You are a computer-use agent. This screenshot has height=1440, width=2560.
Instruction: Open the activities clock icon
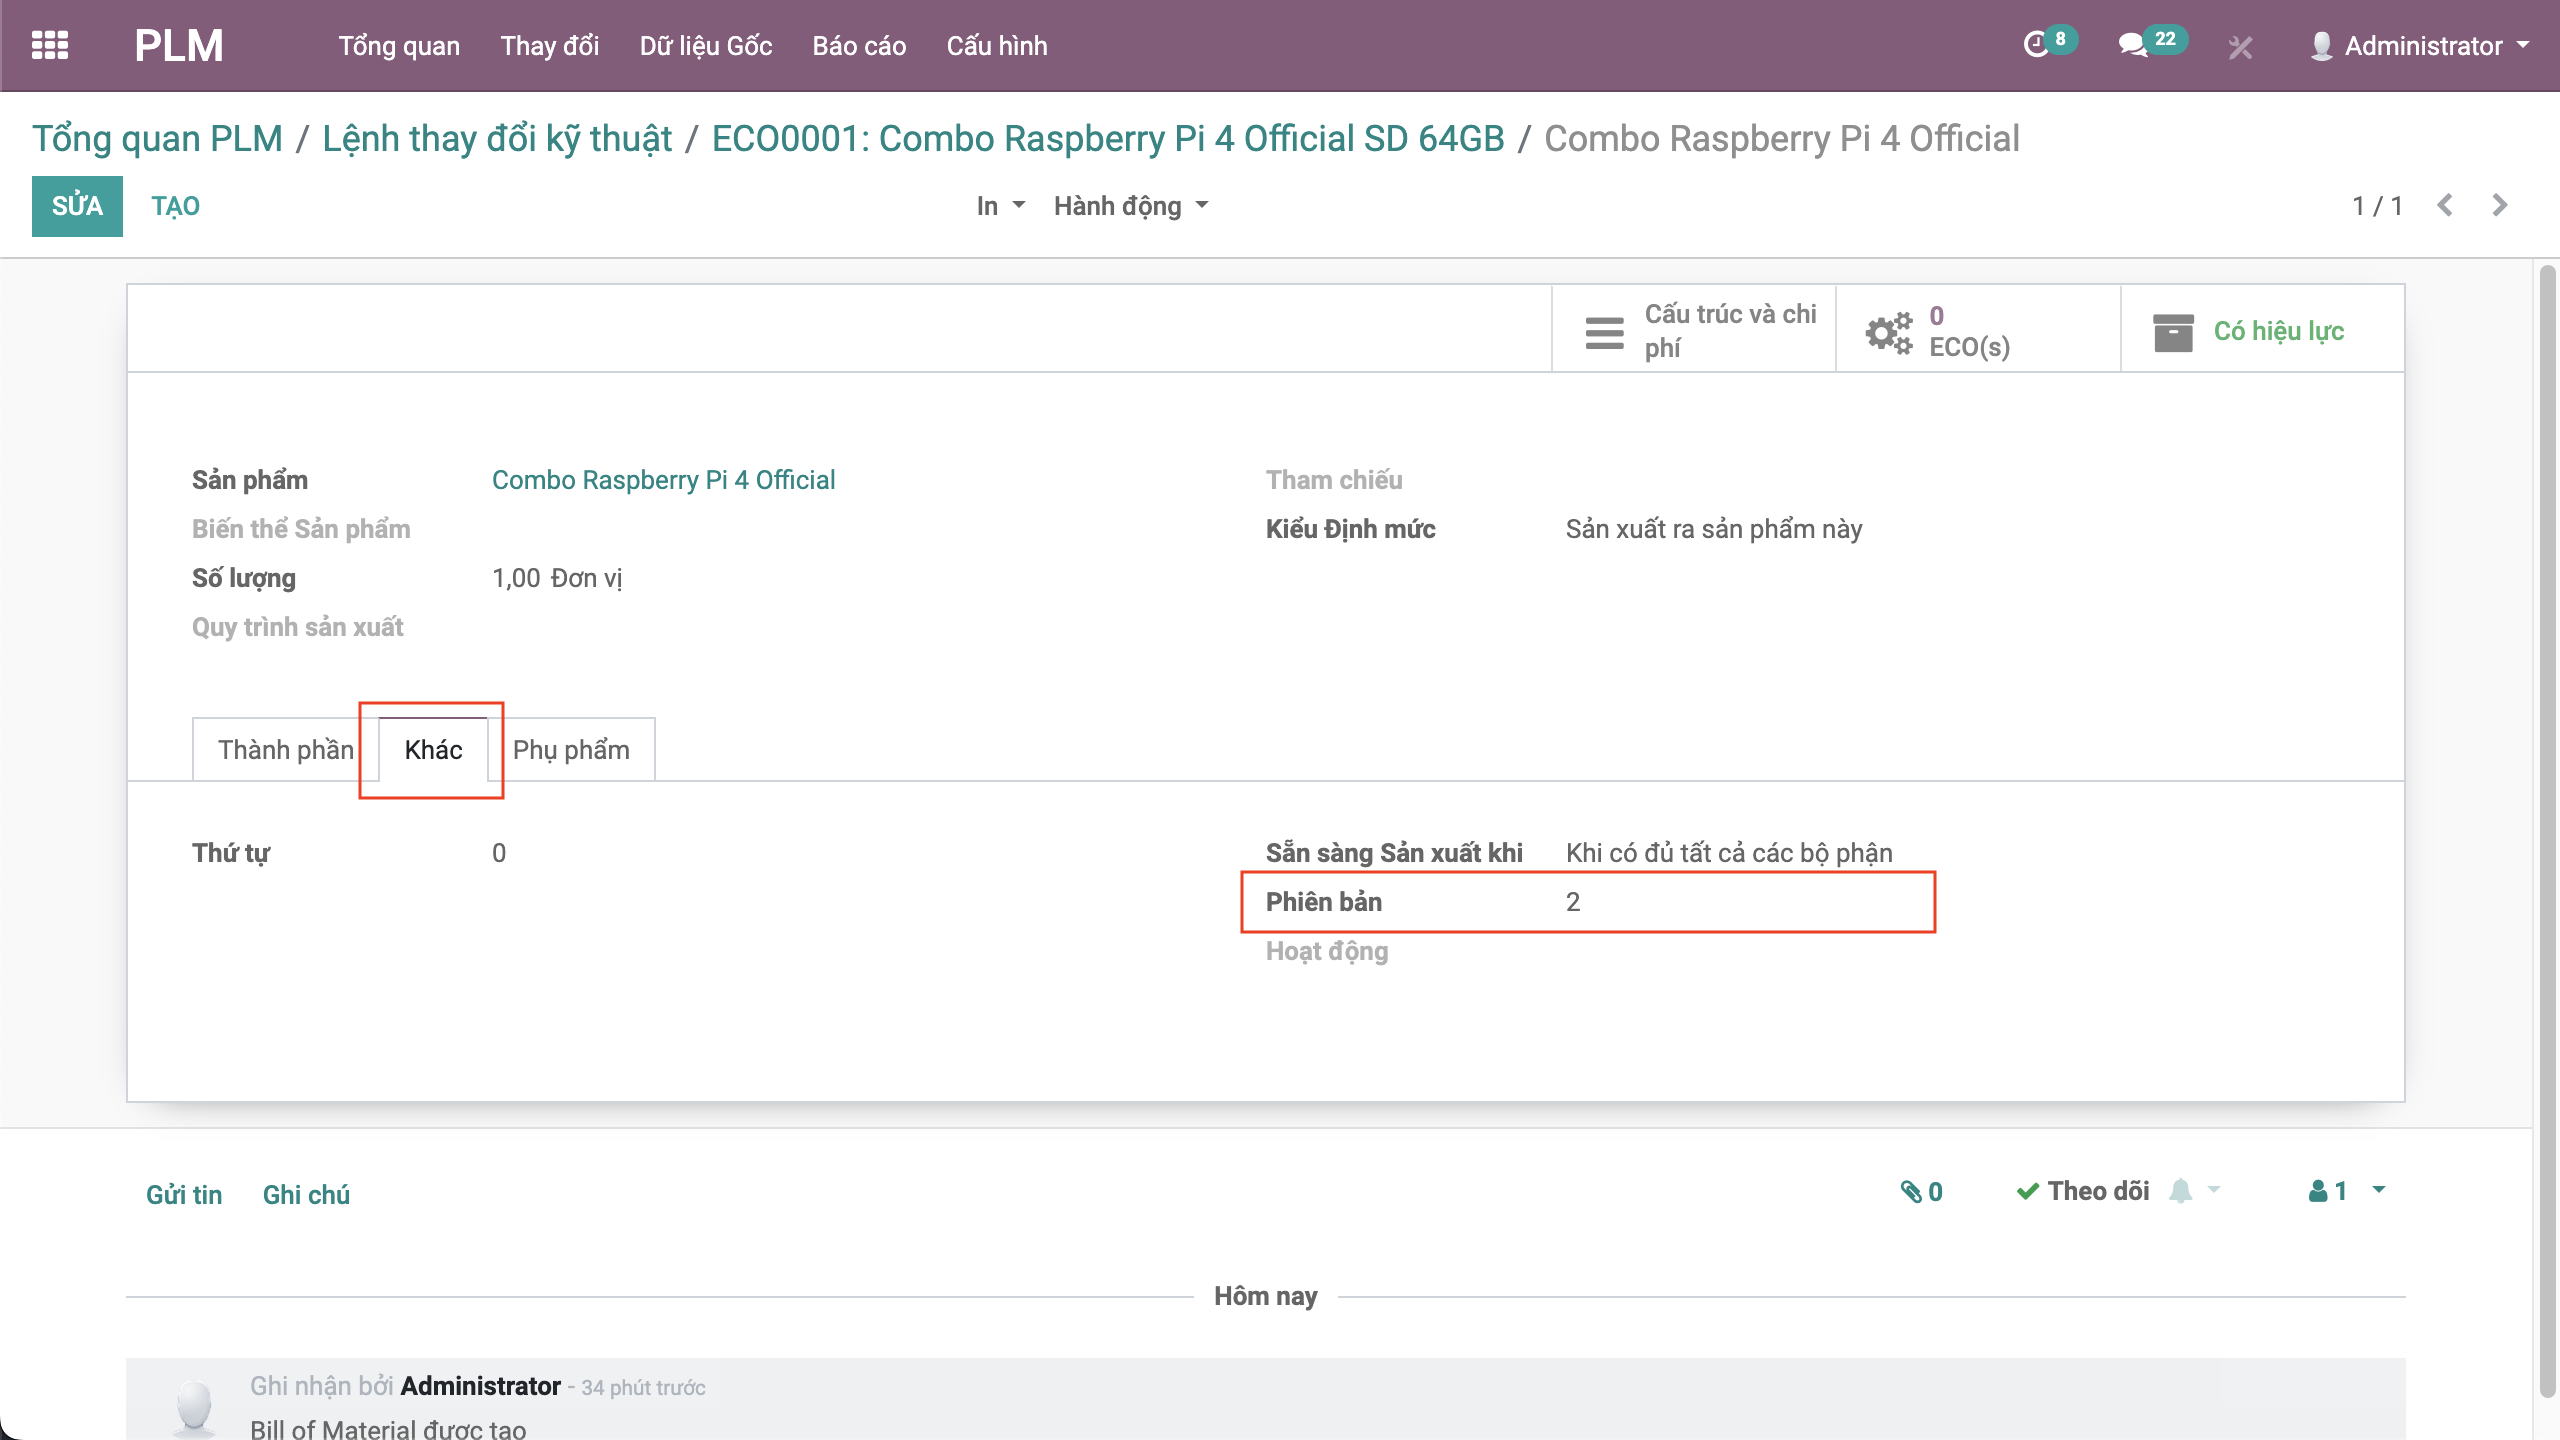pos(2036,45)
